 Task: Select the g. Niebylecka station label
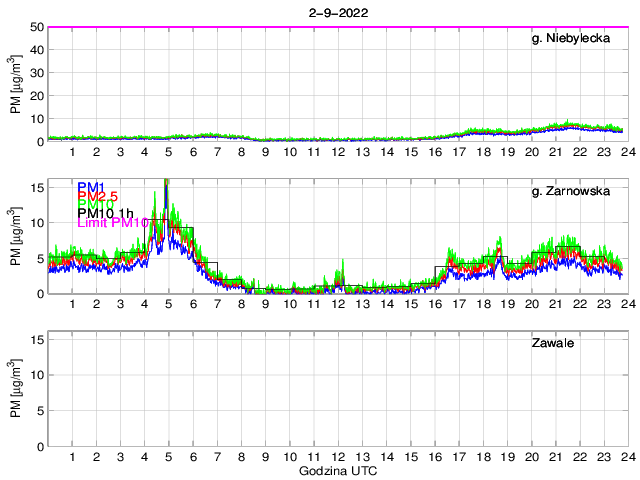577,39
